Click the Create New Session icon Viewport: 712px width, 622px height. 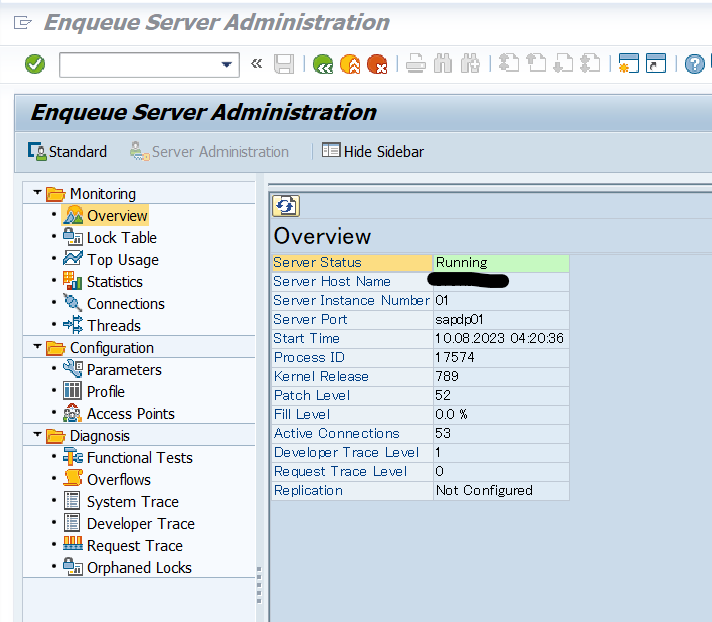628,64
